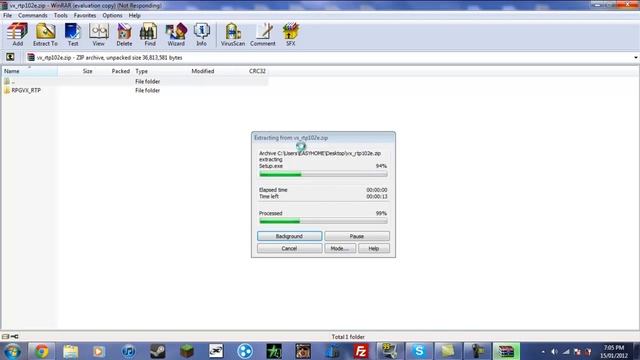This screenshot has height=360, width=640.
Task: Open Skype from taskbar
Action: point(419,351)
